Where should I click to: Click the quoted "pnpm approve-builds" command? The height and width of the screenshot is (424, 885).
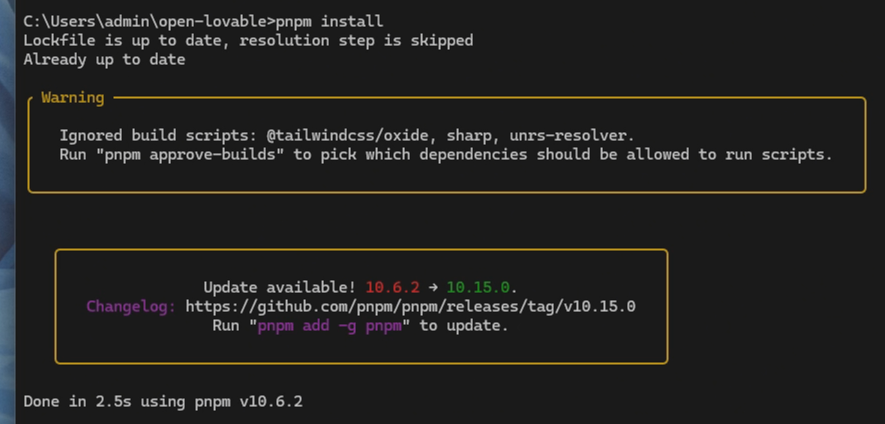coord(194,155)
